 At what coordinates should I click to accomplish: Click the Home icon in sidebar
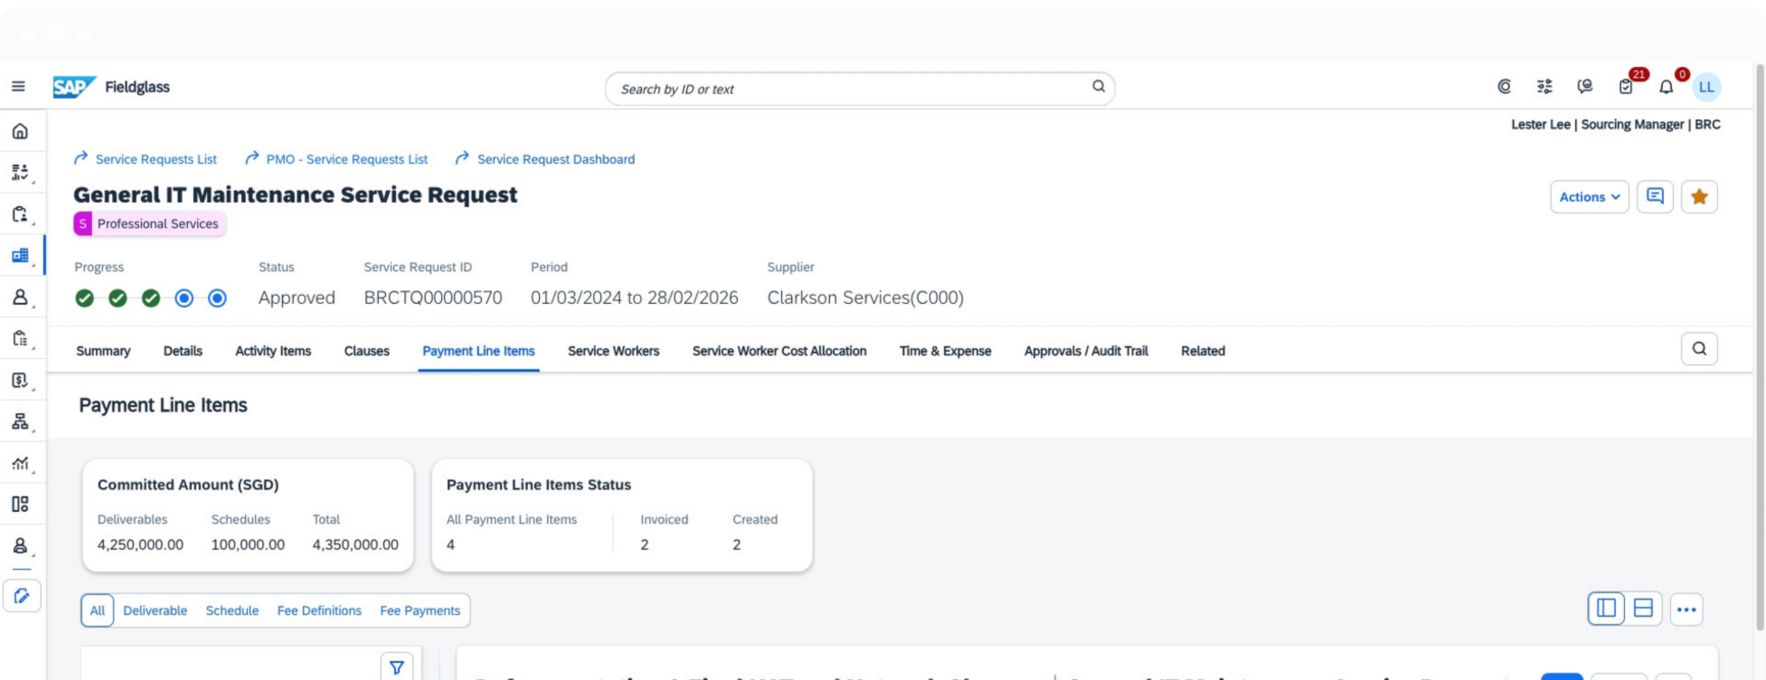coord(20,131)
